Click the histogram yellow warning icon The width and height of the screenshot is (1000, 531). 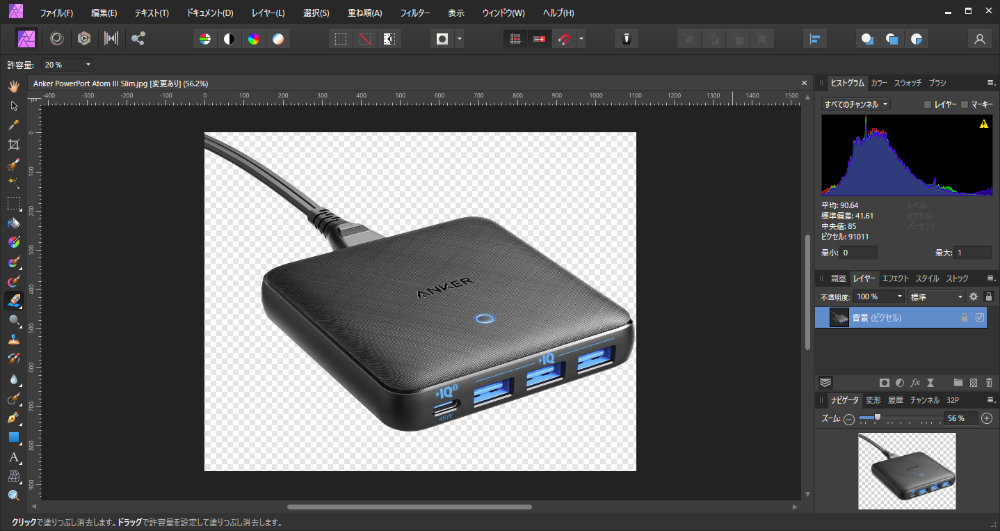point(983,124)
